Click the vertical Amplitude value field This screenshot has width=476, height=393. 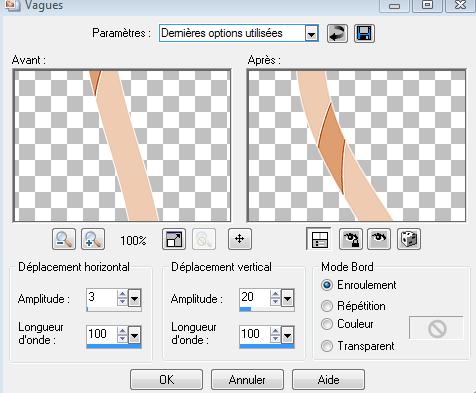coord(255,297)
